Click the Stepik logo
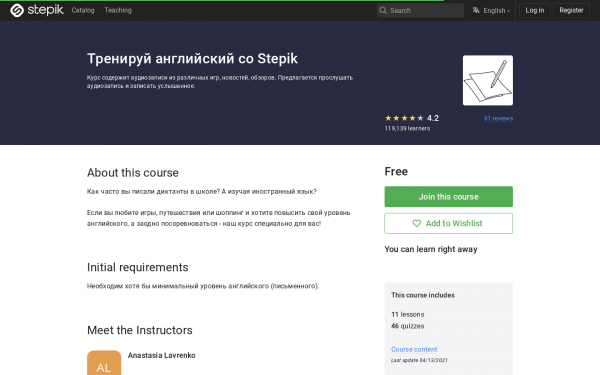 (37, 10)
